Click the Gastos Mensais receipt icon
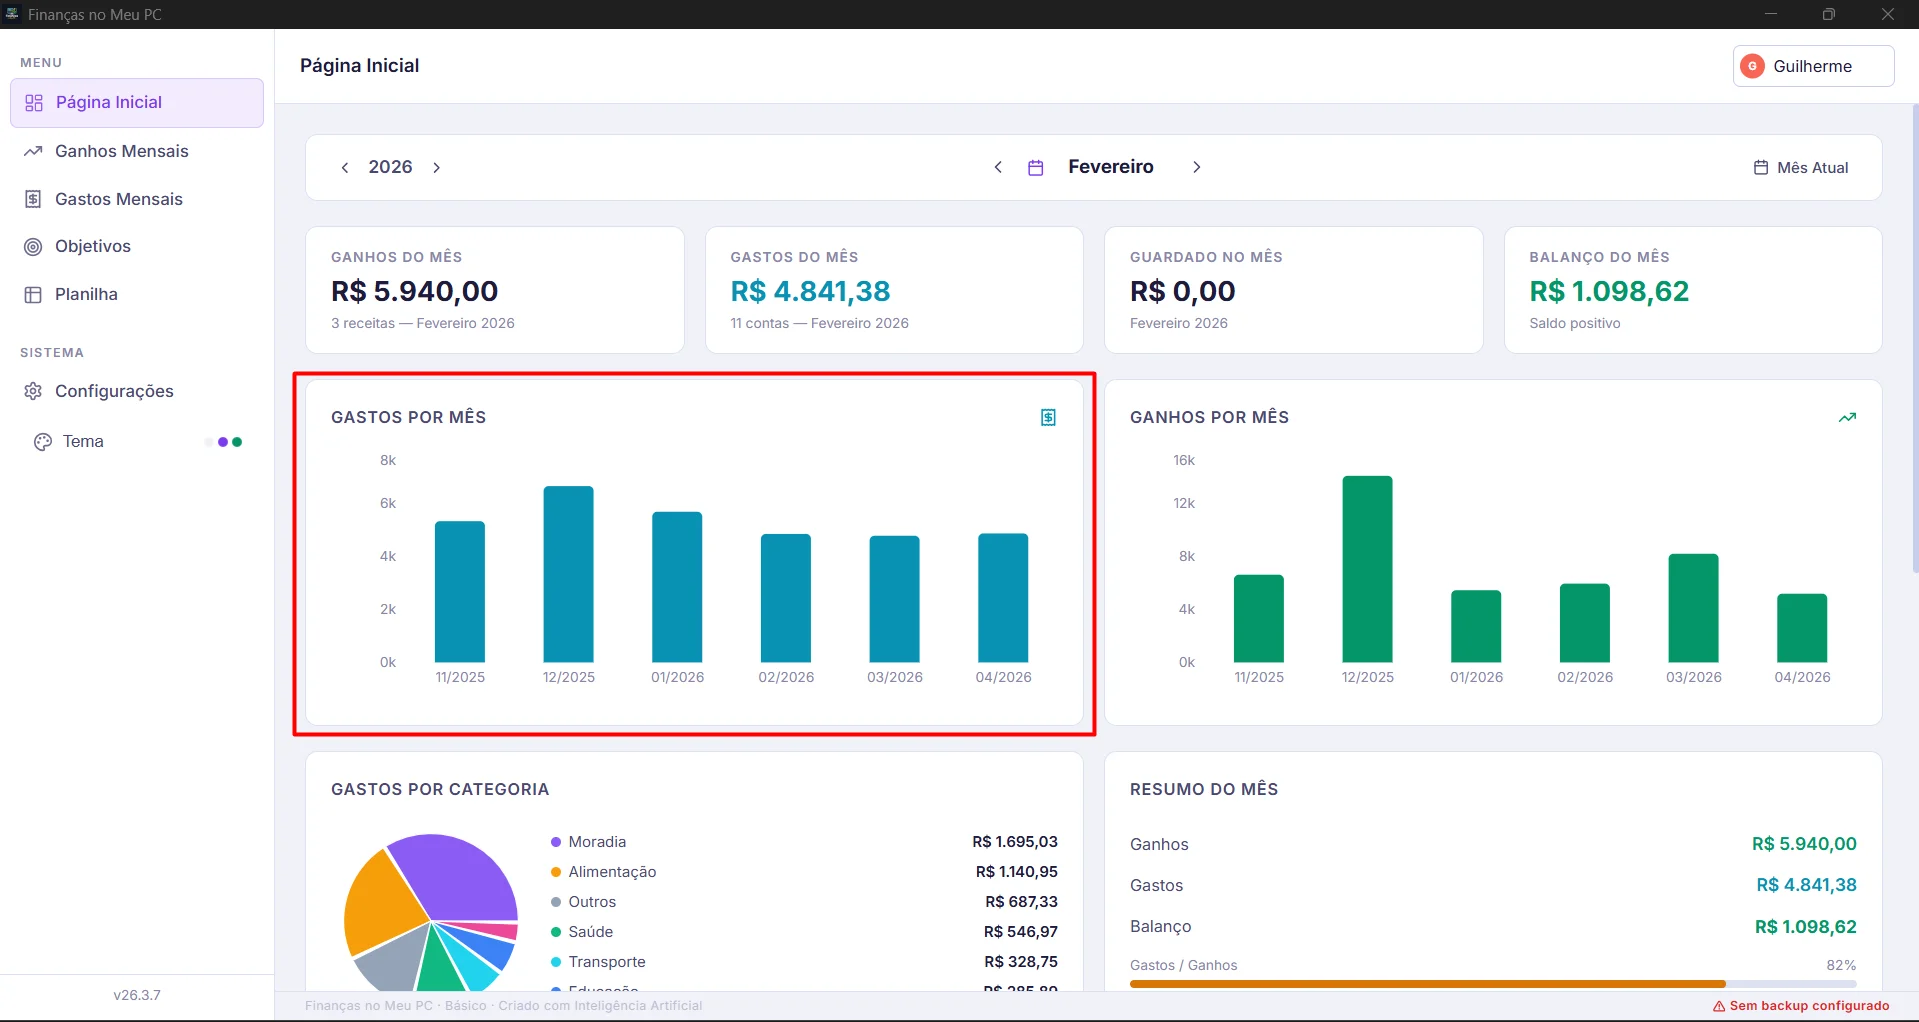Image resolution: width=1919 pixels, height=1022 pixels. pyautogui.click(x=33, y=199)
